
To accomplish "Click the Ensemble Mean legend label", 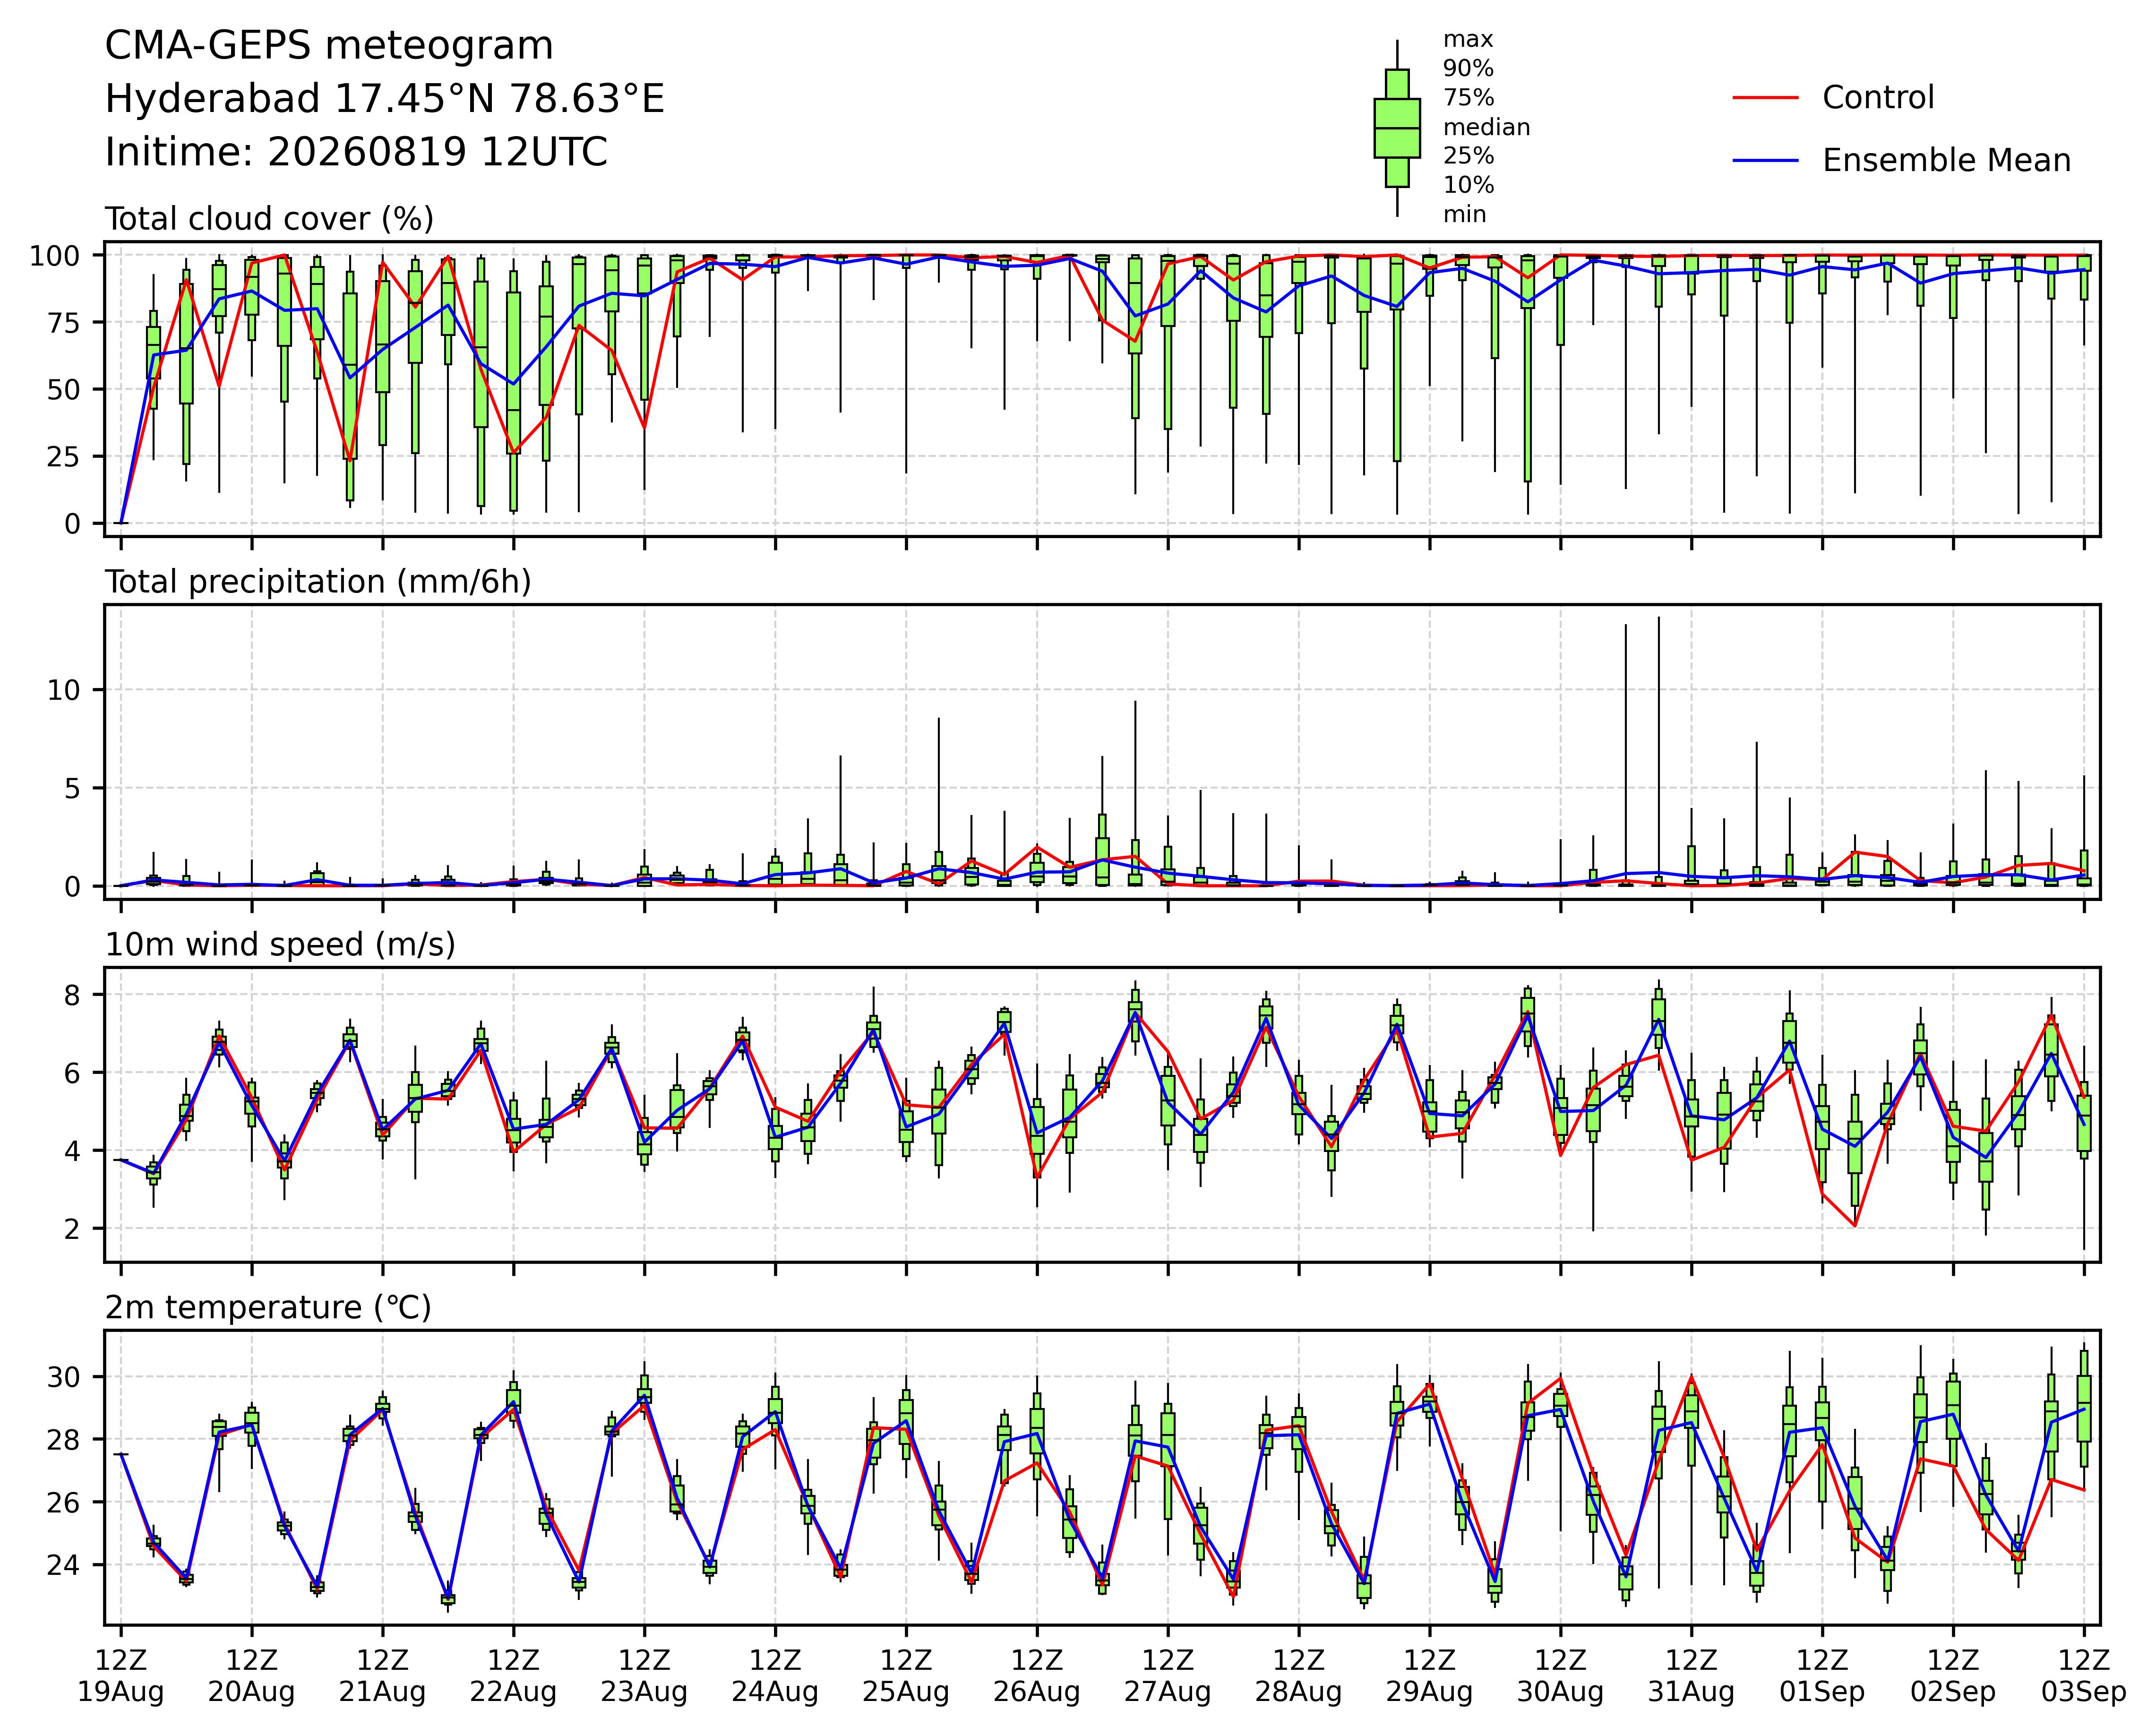I will click(x=1946, y=161).
